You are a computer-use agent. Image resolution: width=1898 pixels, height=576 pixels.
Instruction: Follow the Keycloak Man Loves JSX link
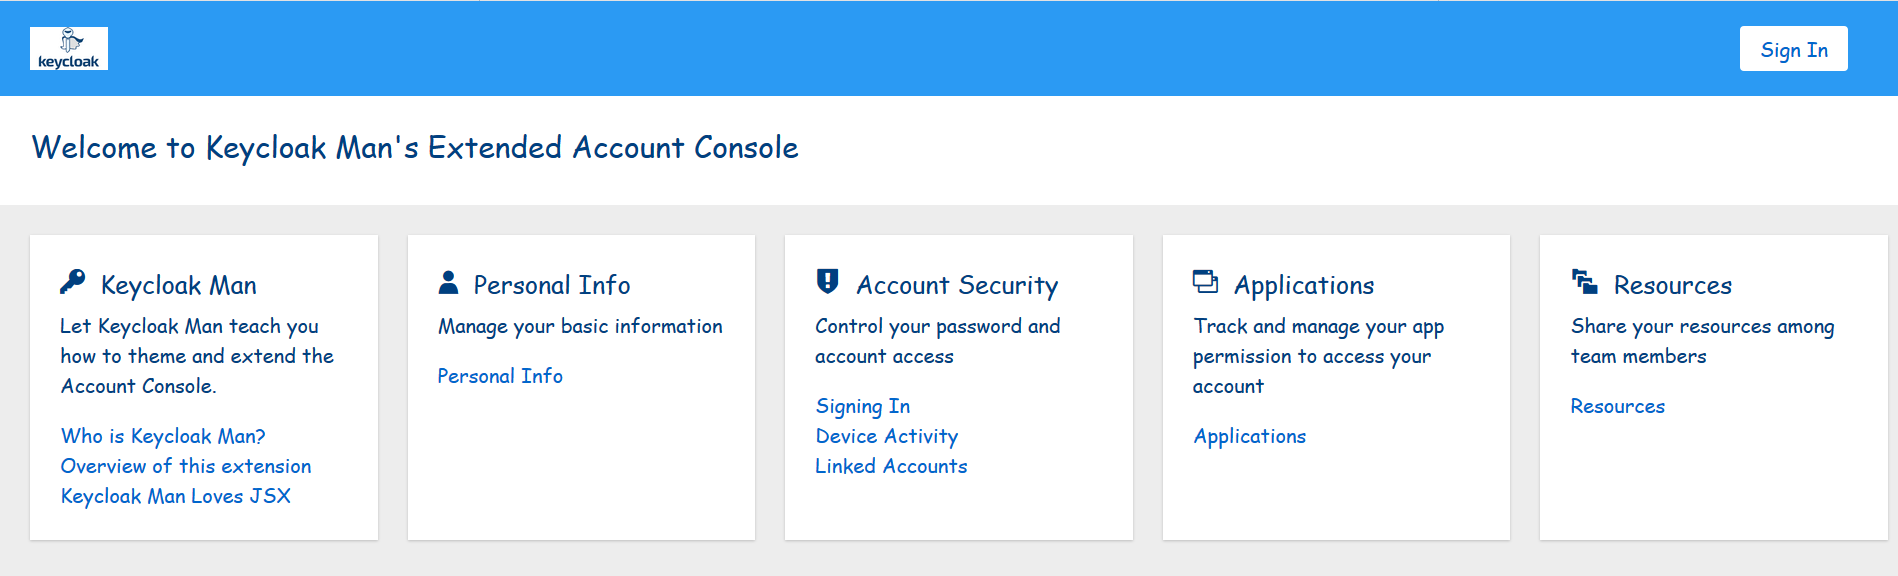pos(176,496)
